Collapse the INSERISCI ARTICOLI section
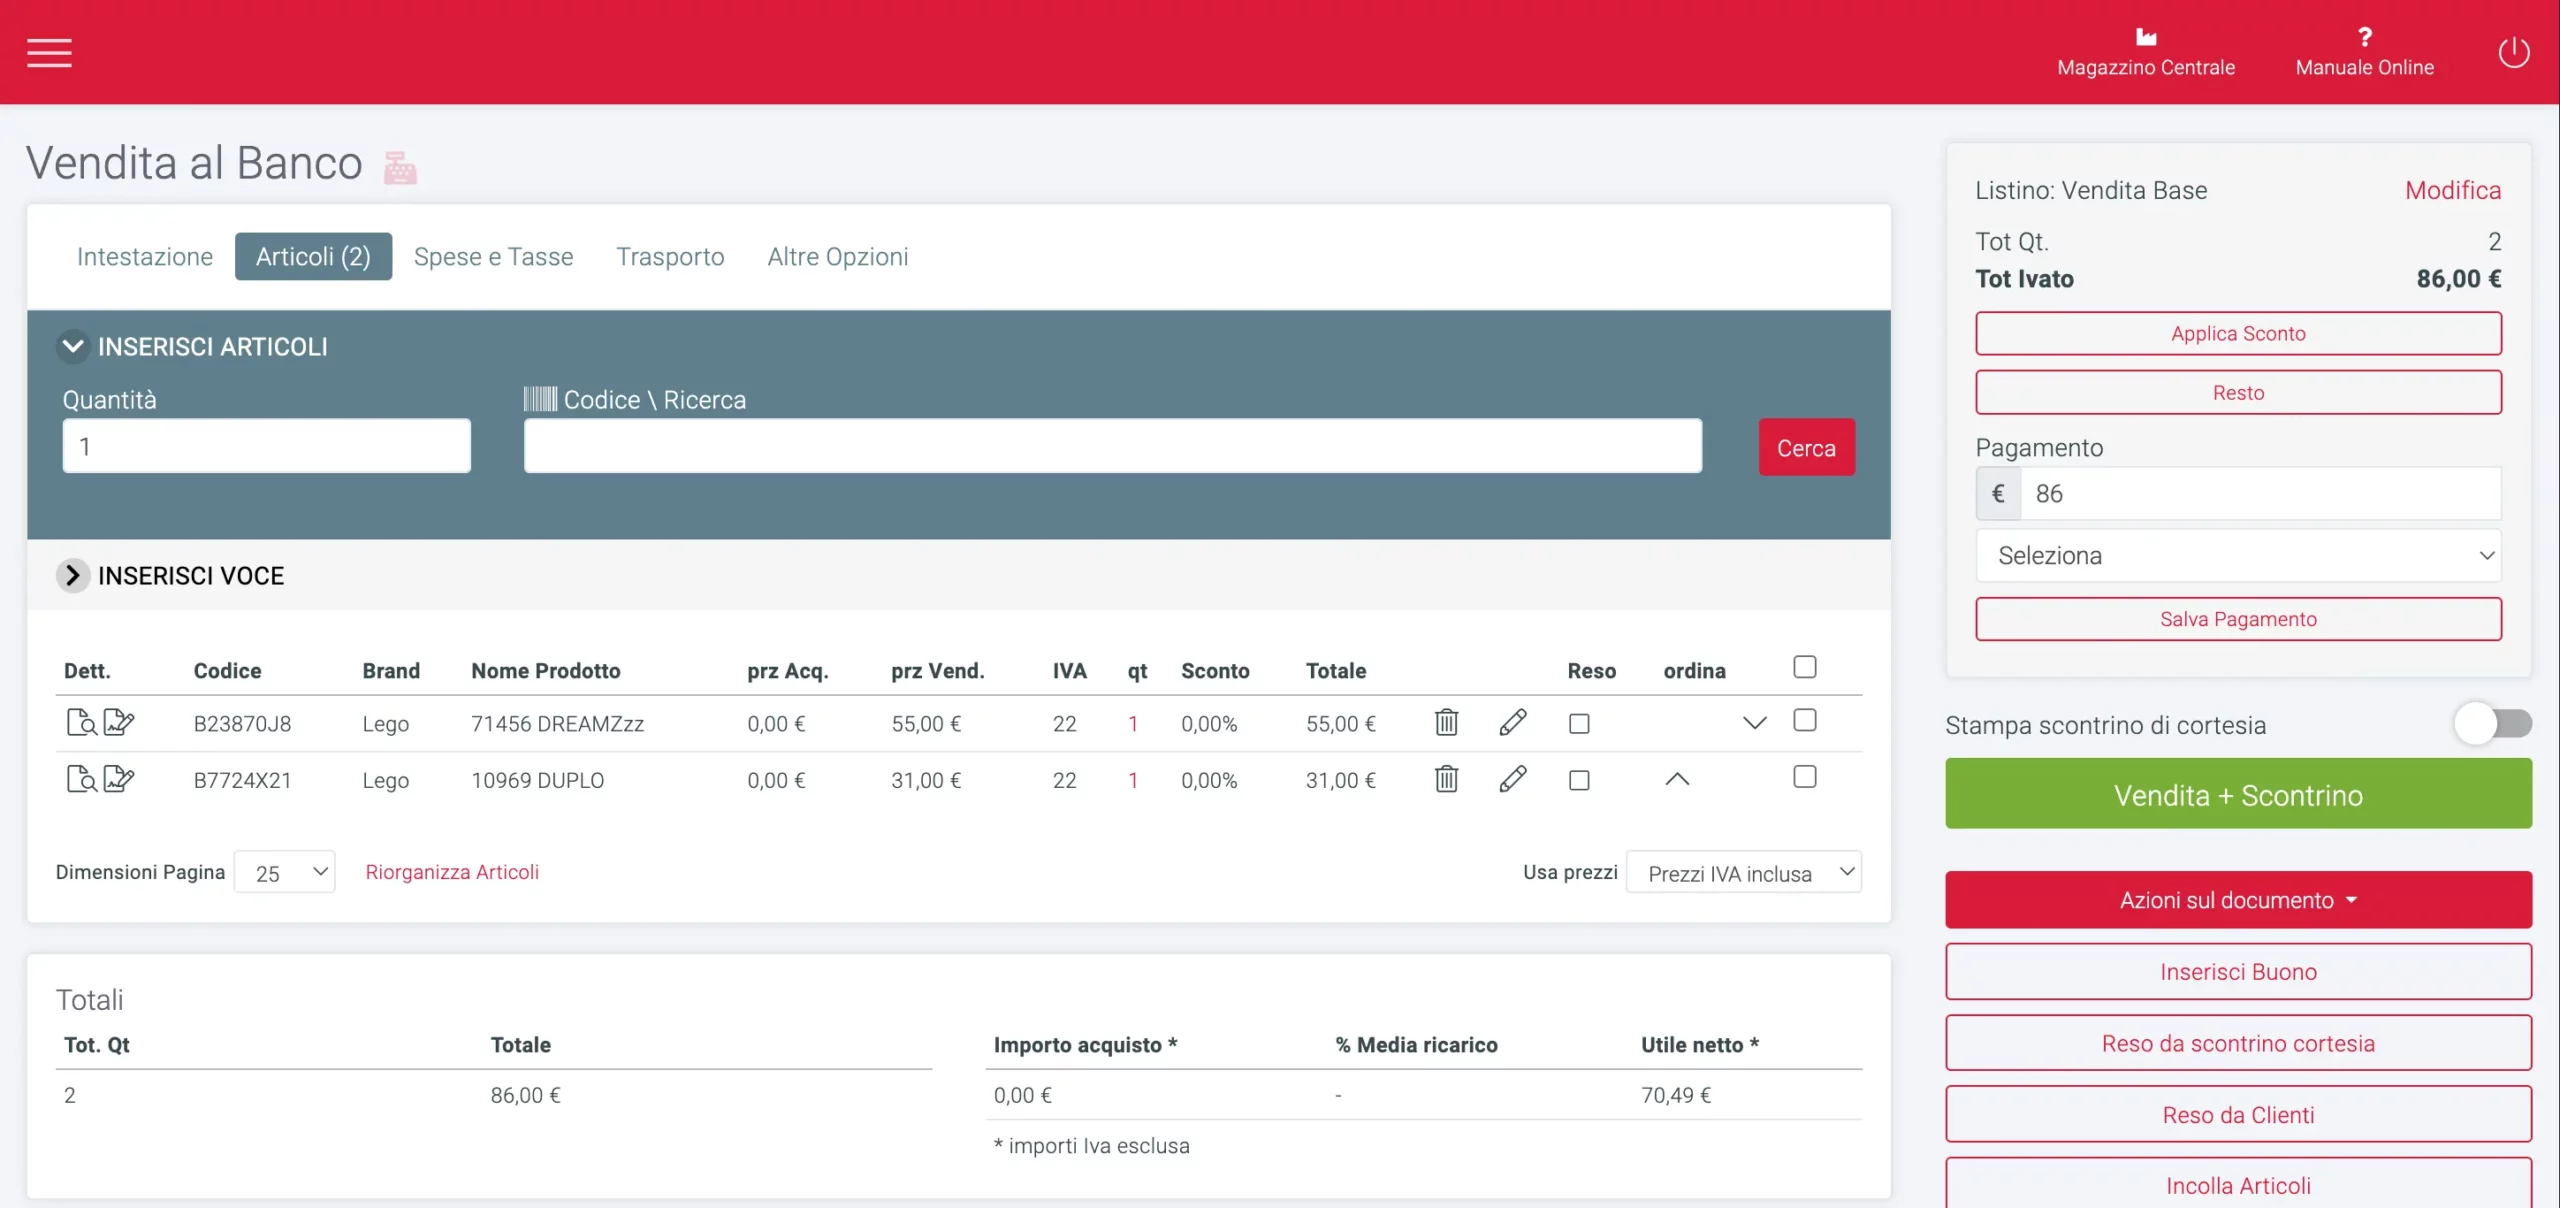The image size is (2560, 1208). [72, 347]
